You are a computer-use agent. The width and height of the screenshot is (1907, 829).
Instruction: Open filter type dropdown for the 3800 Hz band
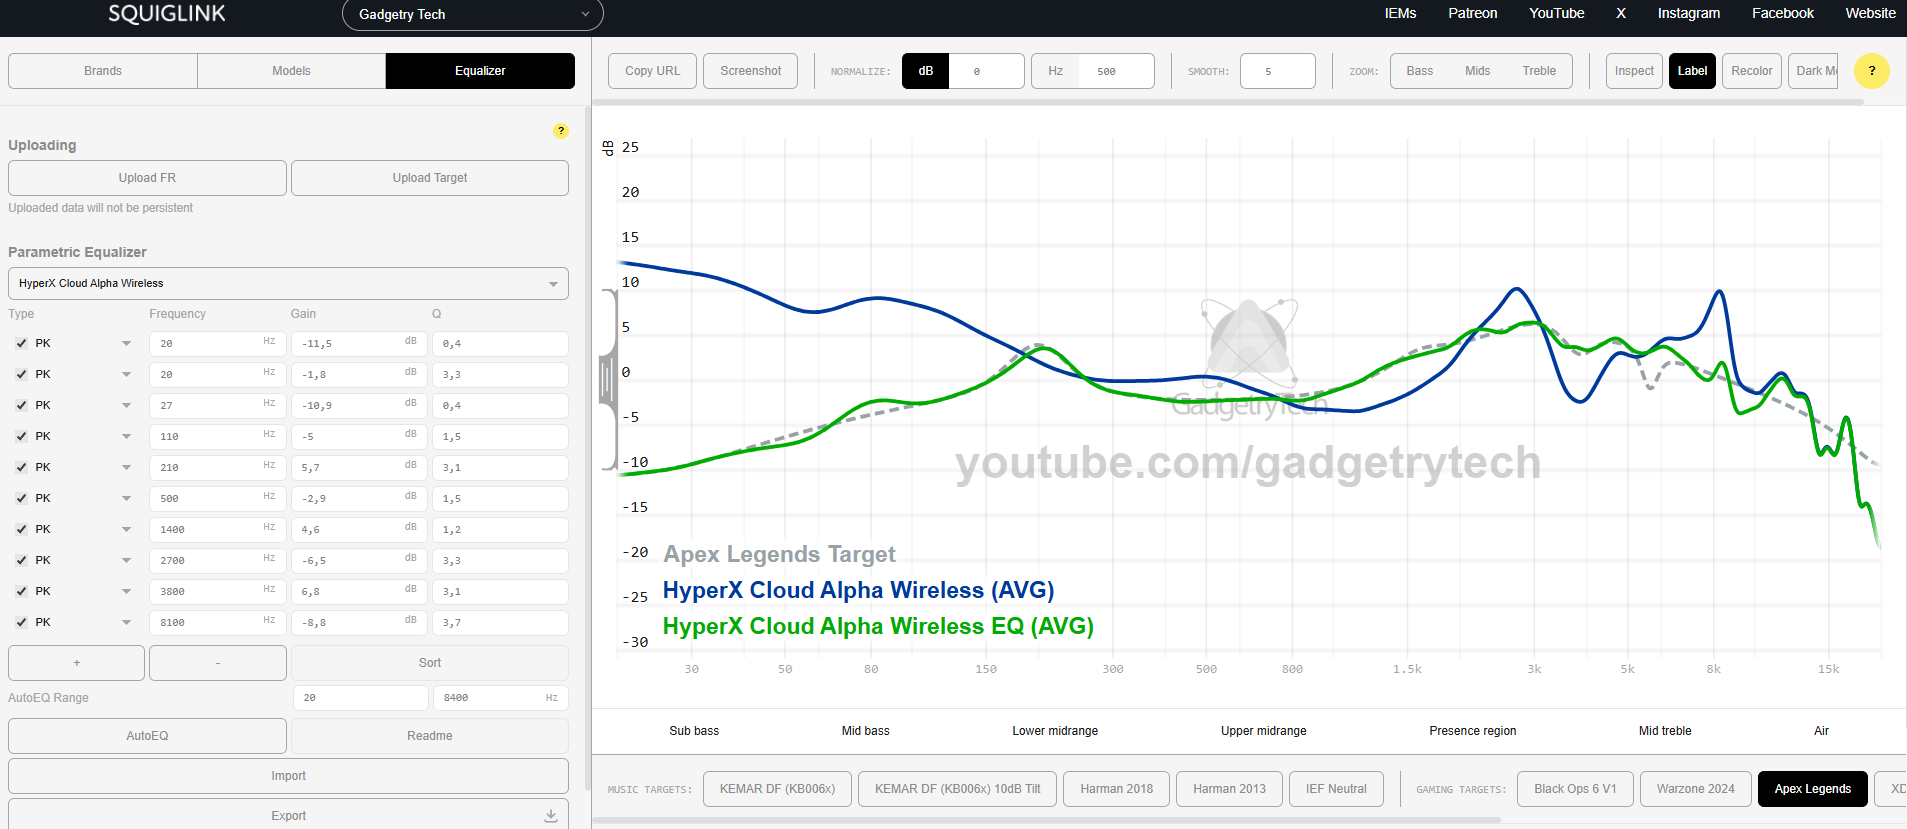coord(126,592)
